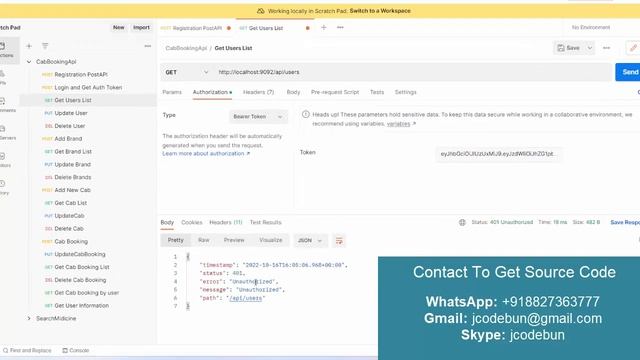Click the filter icon in the sidebar
Image resolution: width=640 pixels, height=360 pixels.
point(45,46)
